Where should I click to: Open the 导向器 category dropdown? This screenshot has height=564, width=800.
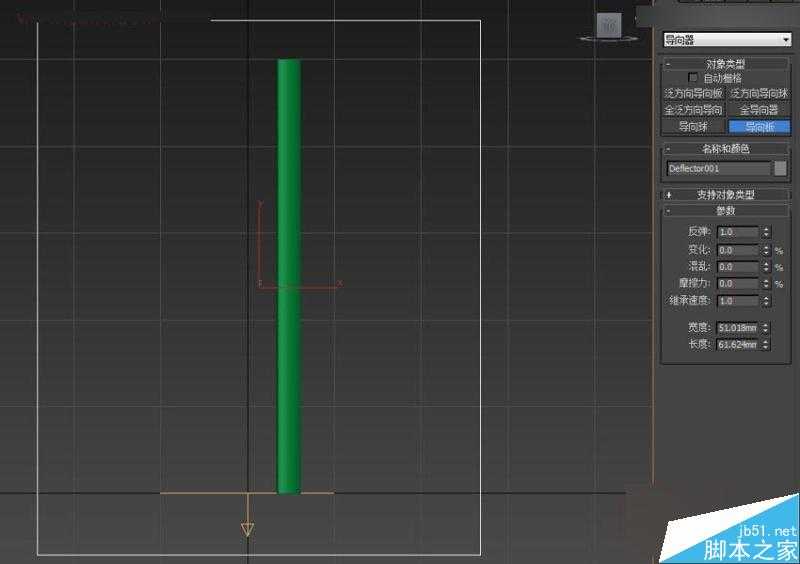click(x=727, y=39)
